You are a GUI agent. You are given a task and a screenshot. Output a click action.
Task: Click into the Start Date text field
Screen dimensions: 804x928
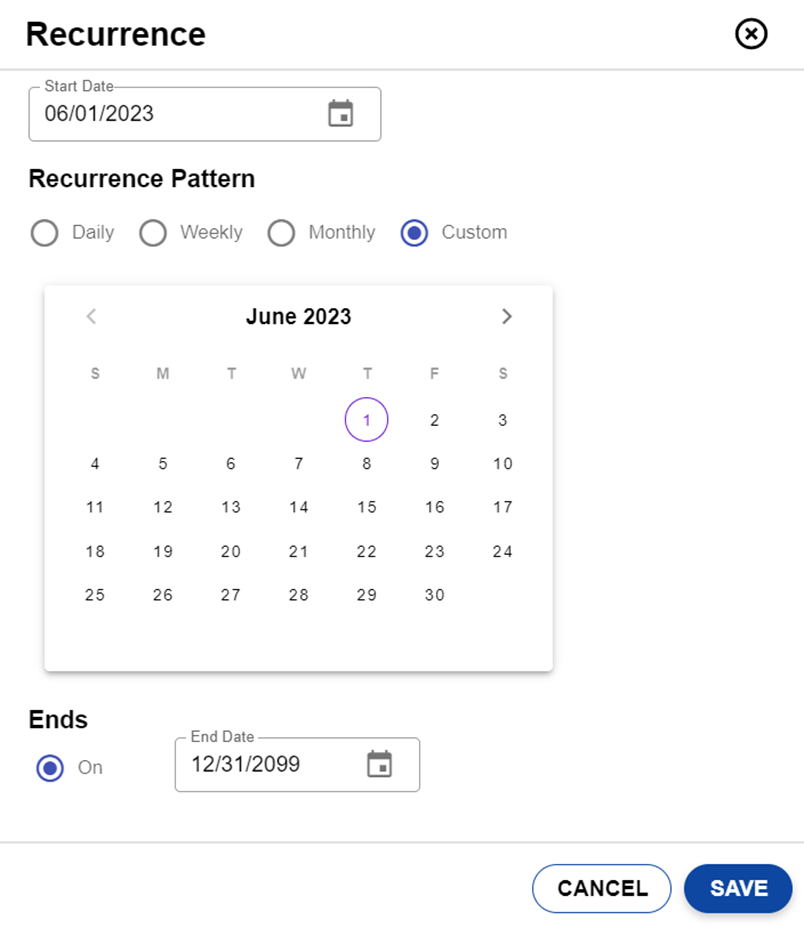click(x=170, y=114)
